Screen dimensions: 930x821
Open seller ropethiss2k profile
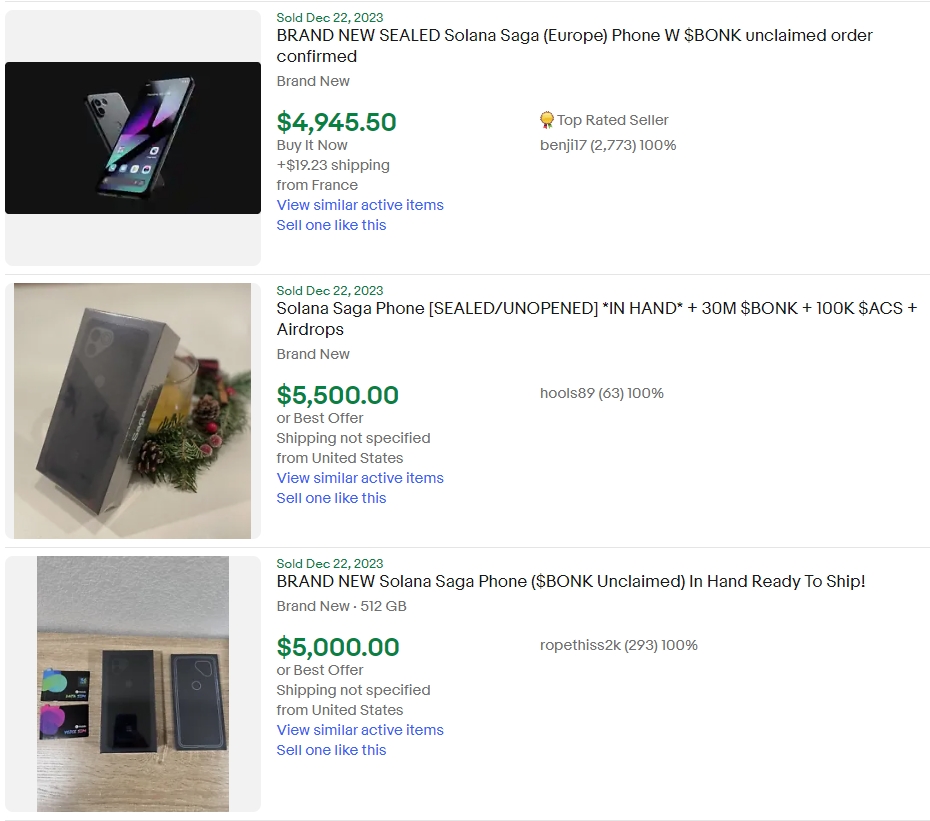click(580, 645)
